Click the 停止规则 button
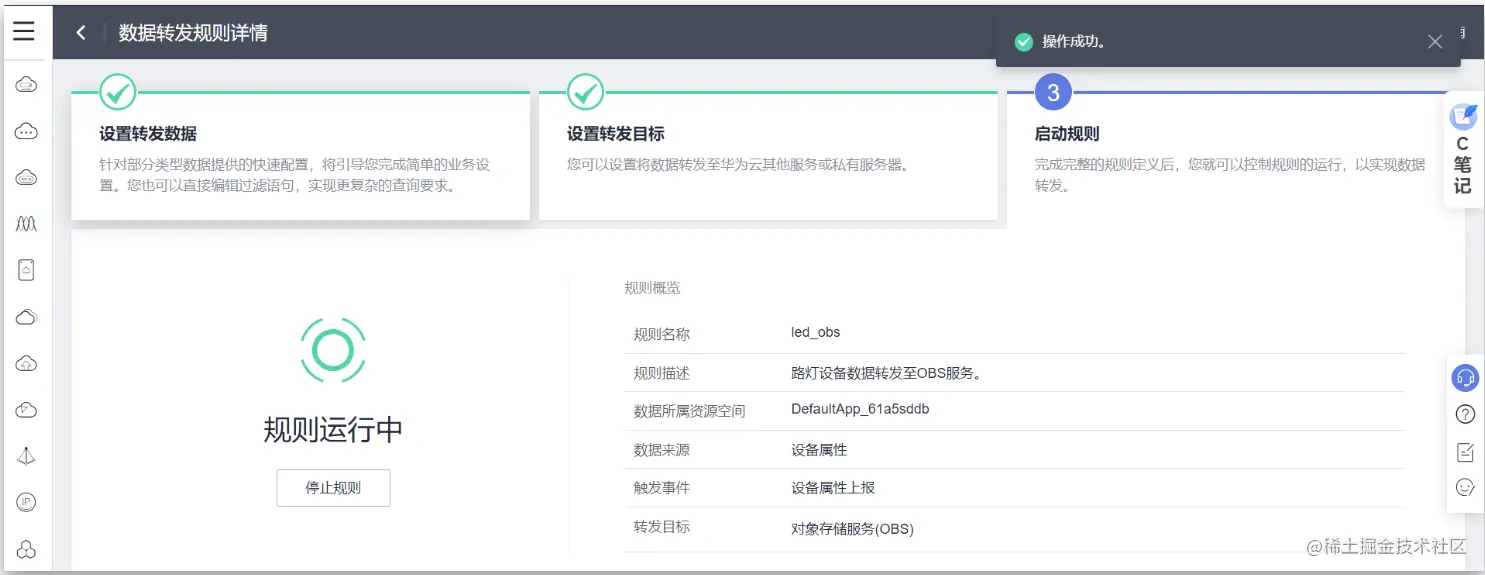 [333, 488]
